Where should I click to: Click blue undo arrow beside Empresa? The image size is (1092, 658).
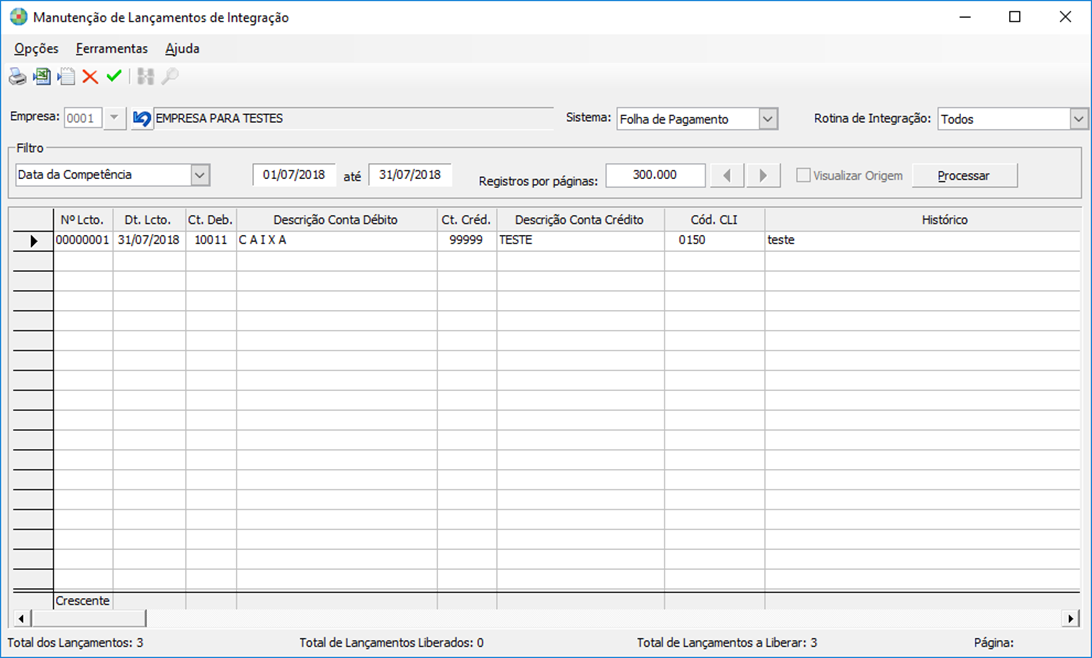tap(141, 118)
